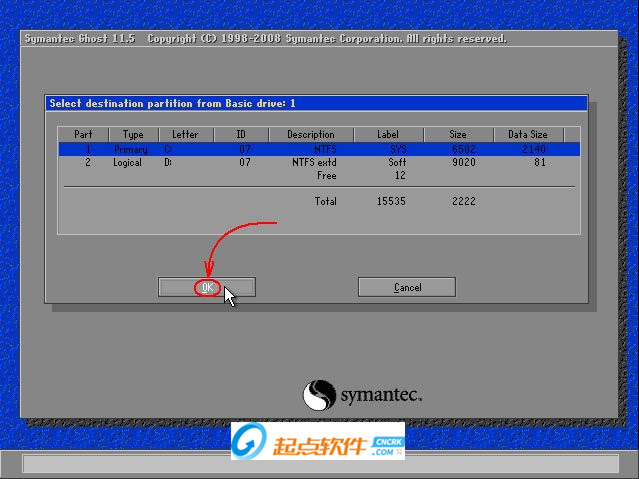The image size is (639, 479).
Task: Click the Total 15535 value
Action: tap(391, 201)
